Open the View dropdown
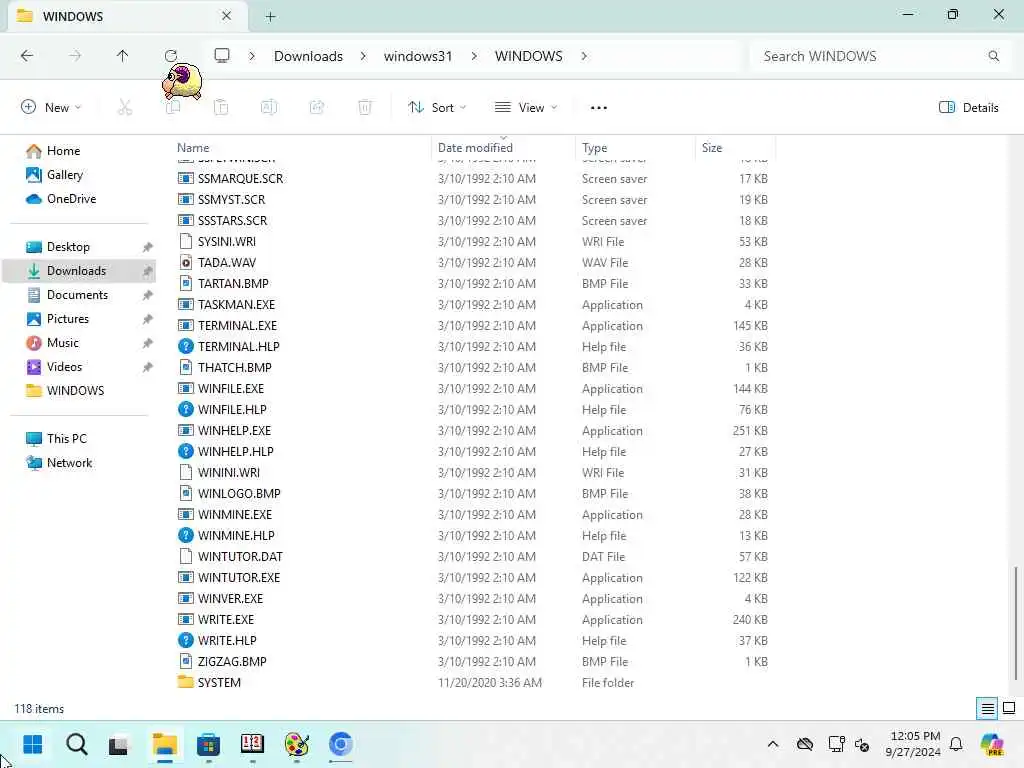 coord(526,108)
